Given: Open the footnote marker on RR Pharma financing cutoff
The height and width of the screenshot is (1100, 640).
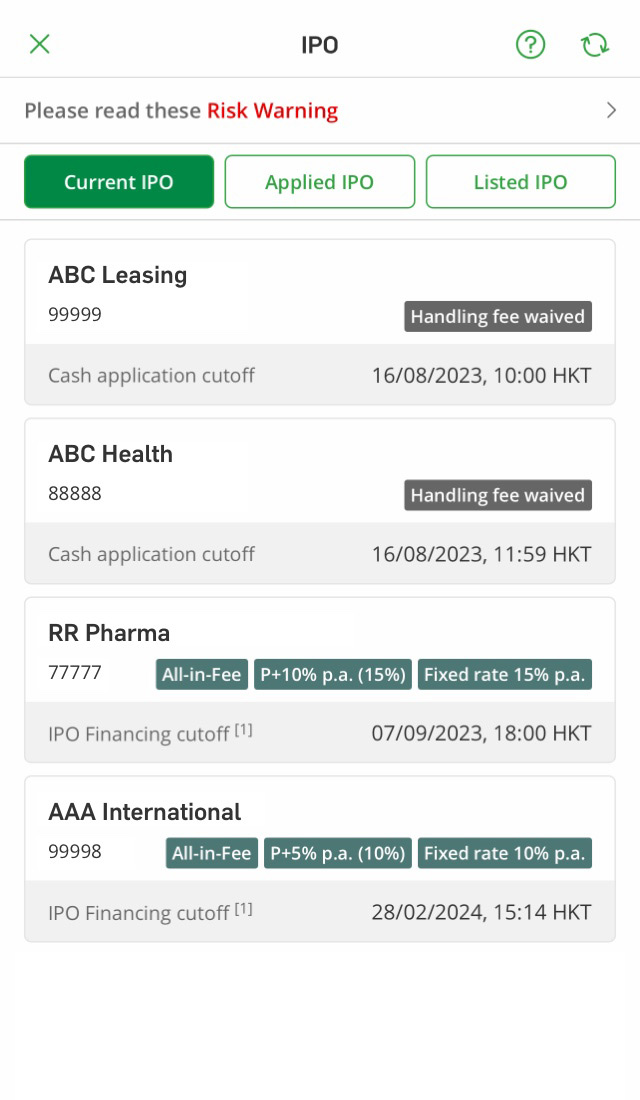Looking at the screenshot, I should (x=242, y=728).
